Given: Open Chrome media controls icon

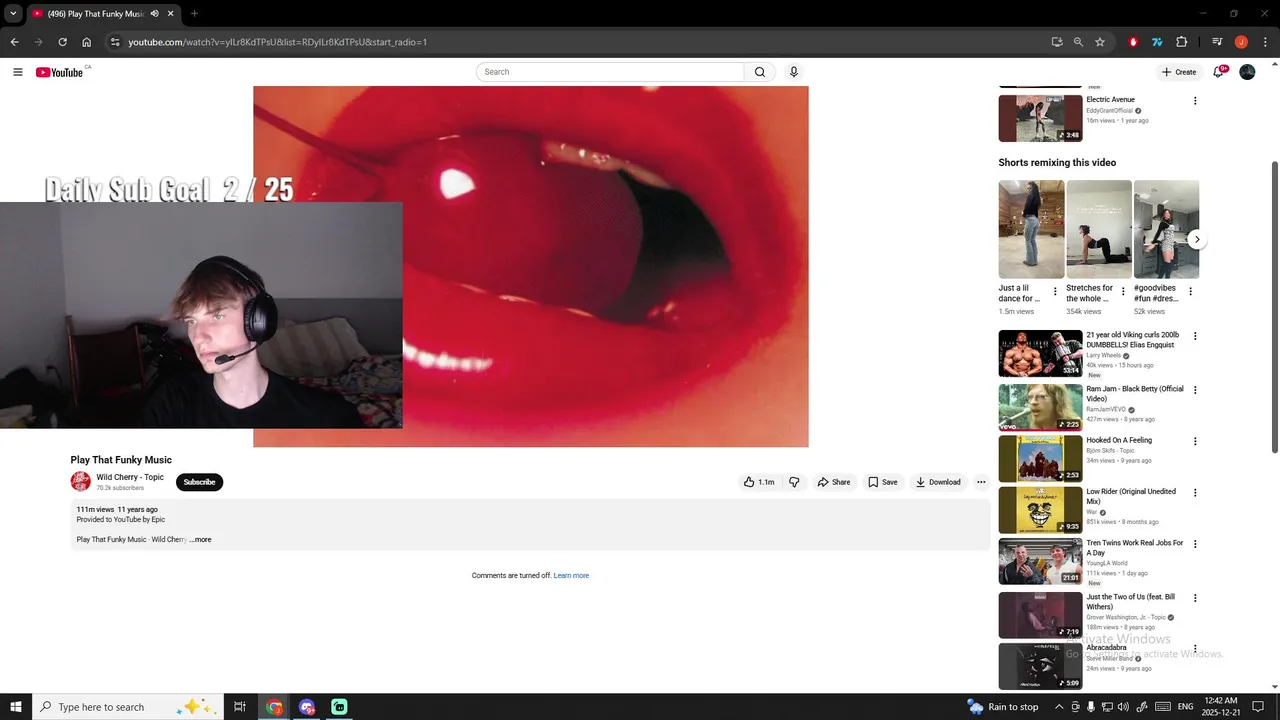Looking at the screenshot, I should coord(1217,42).
